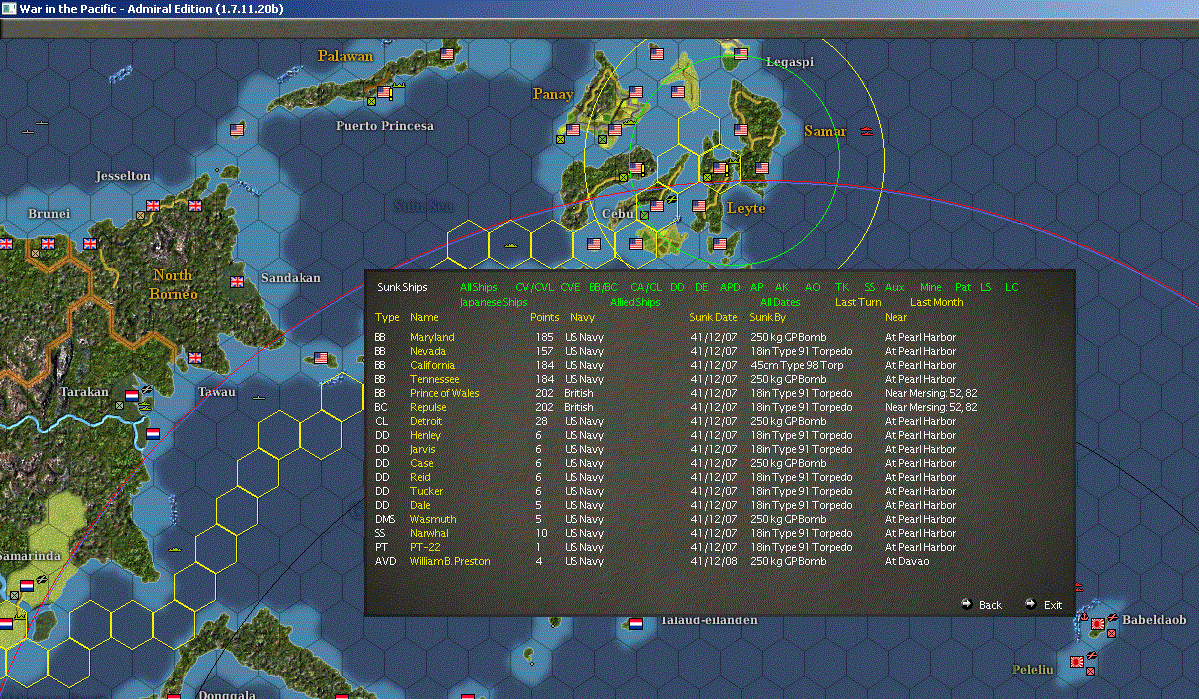This screenshot has height=699, width=1199.
Task: Select the Narwhal submarine entry
Action: point(429,534)
